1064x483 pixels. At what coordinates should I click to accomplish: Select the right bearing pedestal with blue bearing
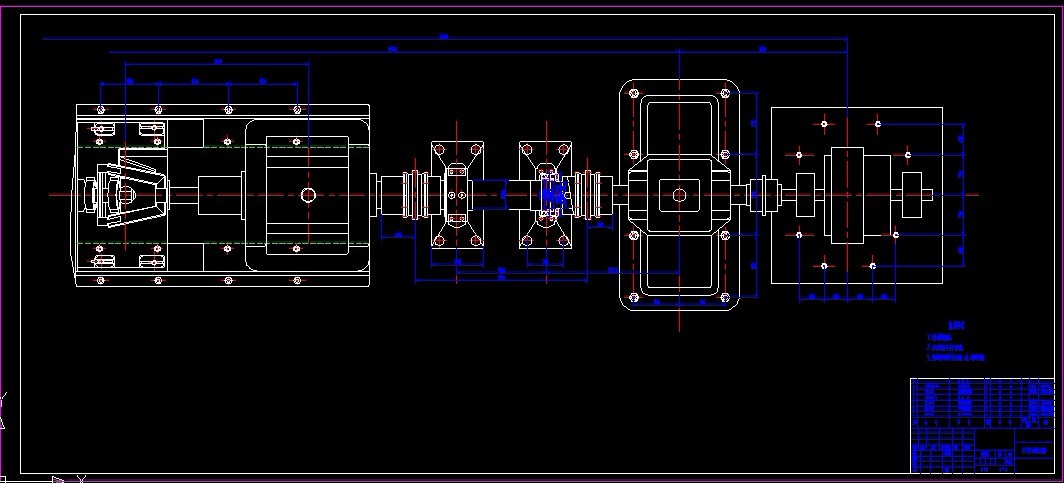tap(546, 195)
